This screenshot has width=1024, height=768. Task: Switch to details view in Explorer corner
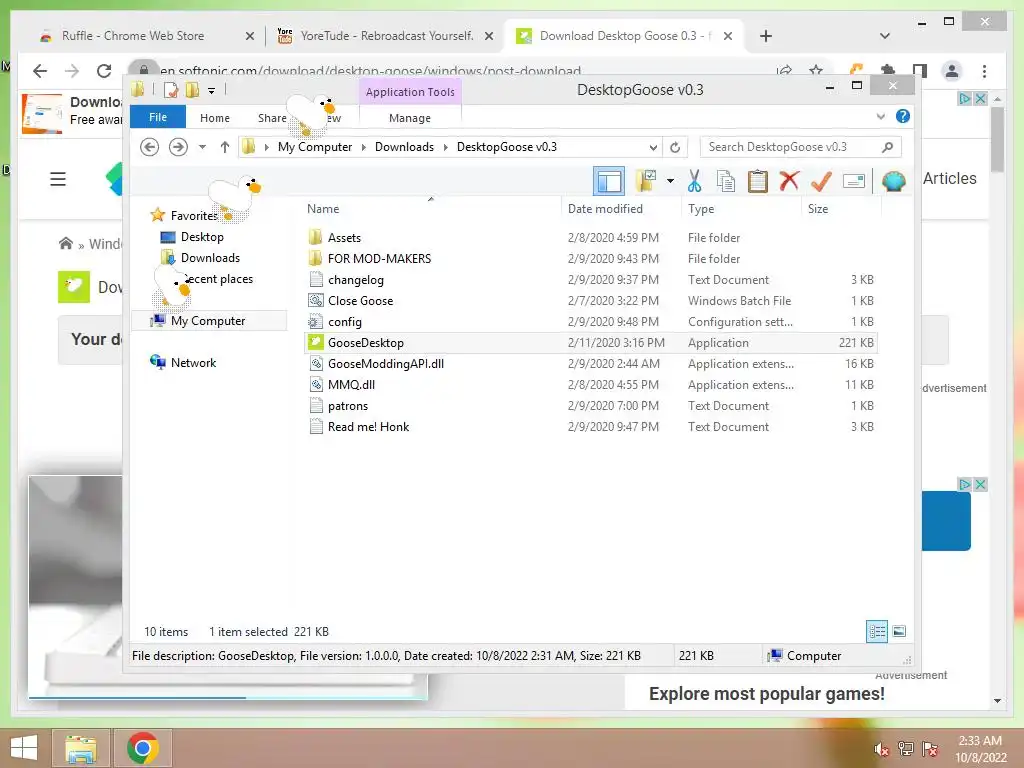[x=877, y=631]
